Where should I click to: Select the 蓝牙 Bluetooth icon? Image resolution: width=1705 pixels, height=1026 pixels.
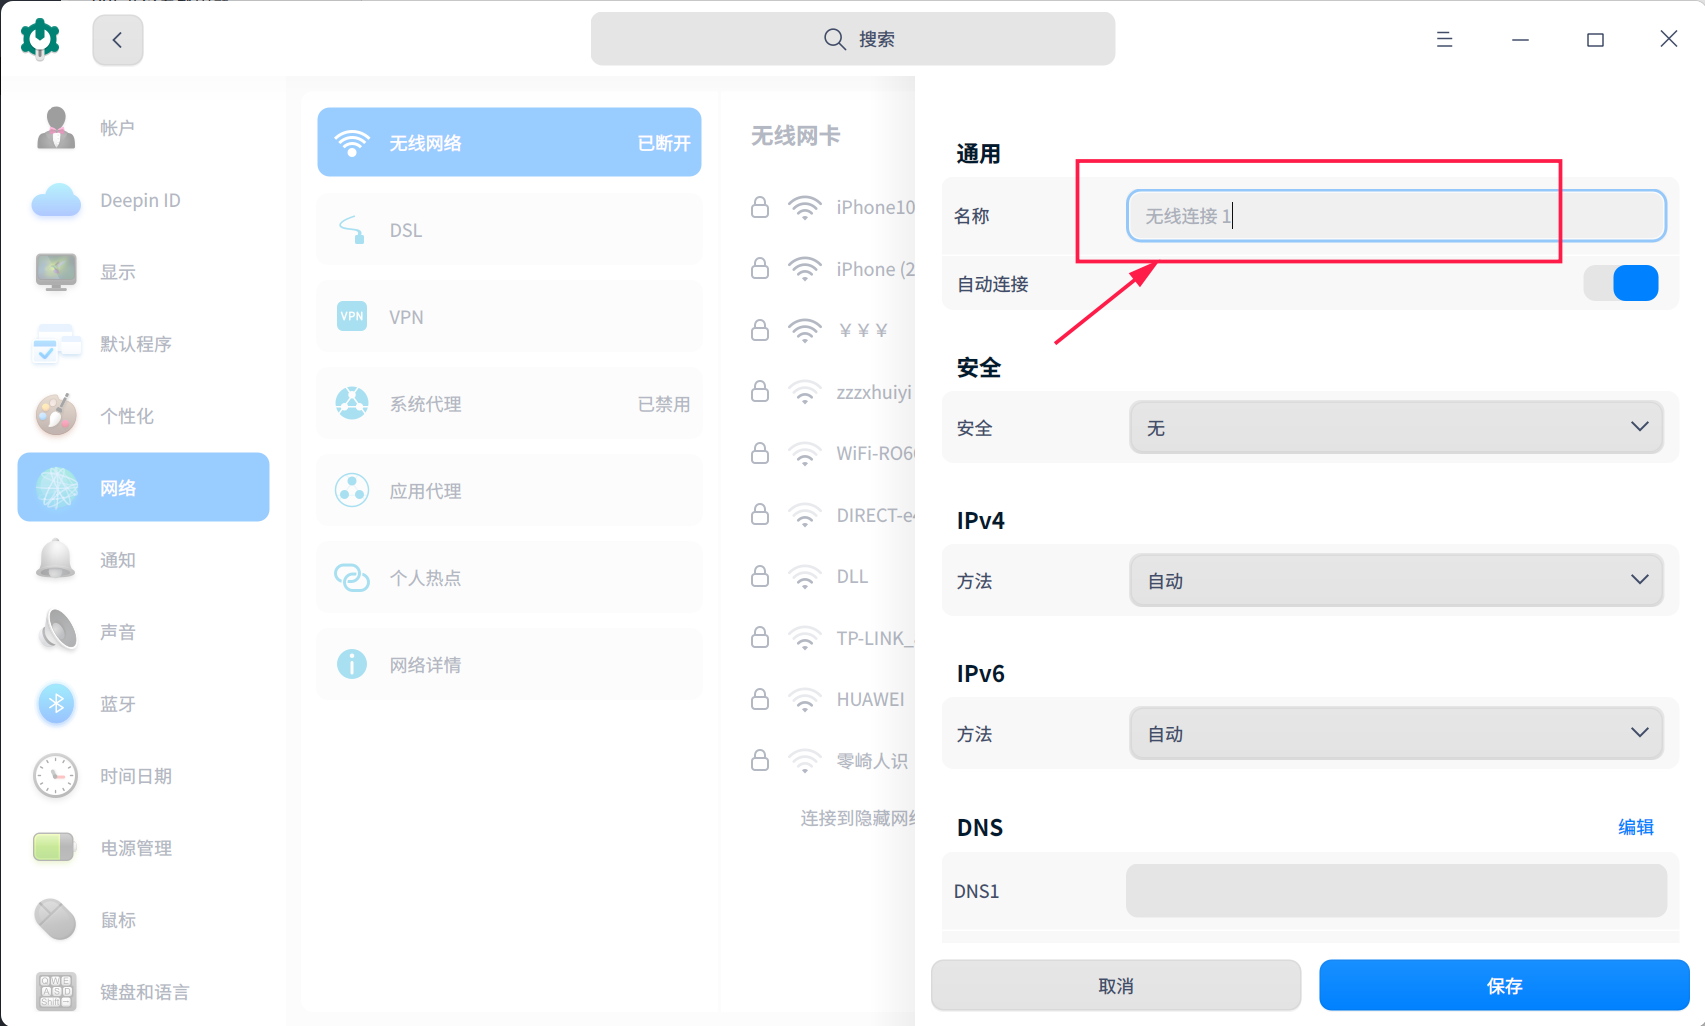56,704
